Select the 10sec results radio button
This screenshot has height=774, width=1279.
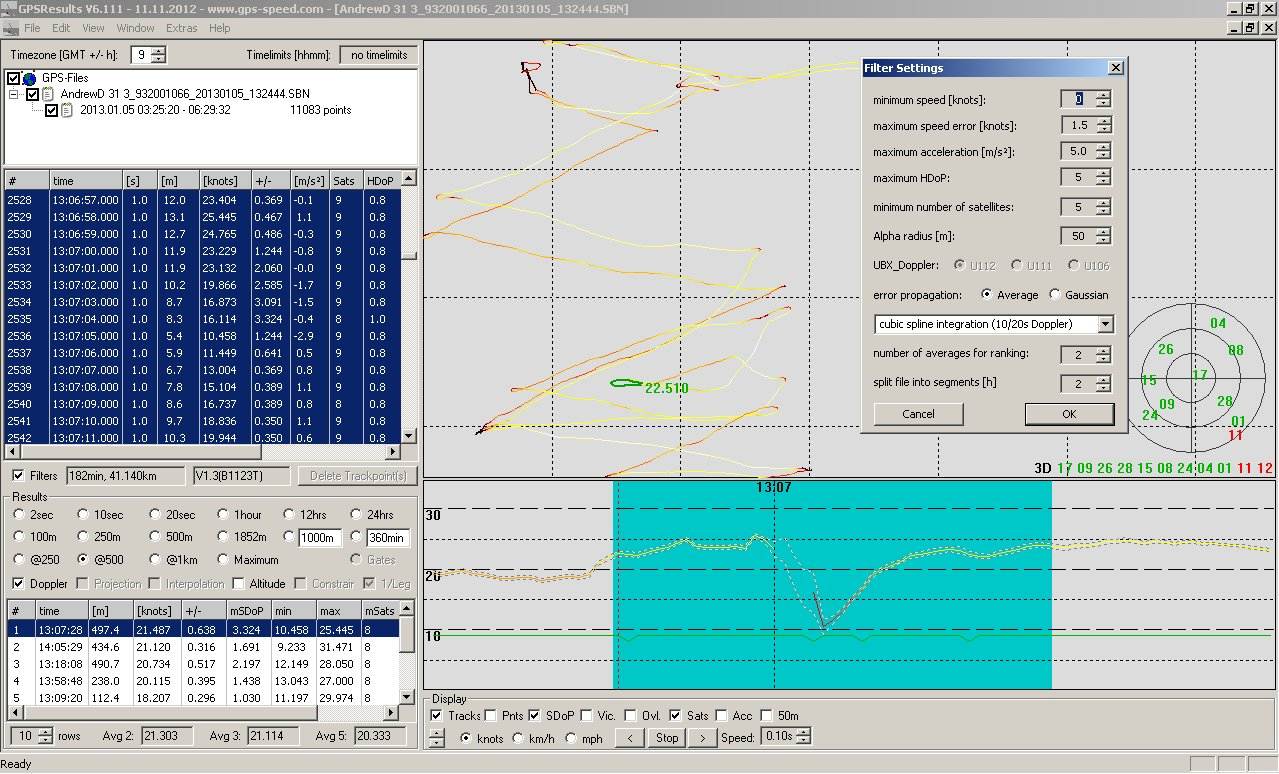(x=84, y=515)
